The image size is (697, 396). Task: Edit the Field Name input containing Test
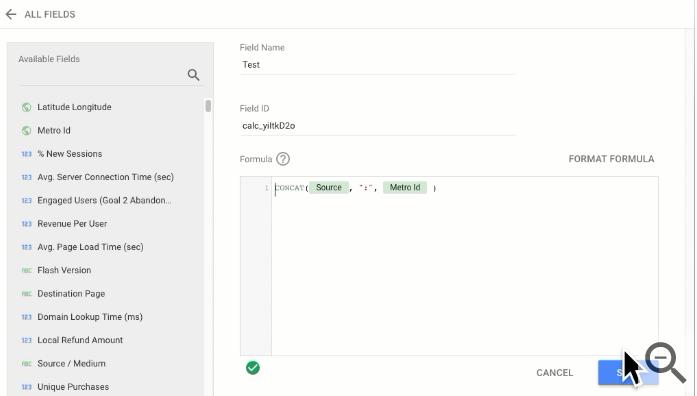377,65
